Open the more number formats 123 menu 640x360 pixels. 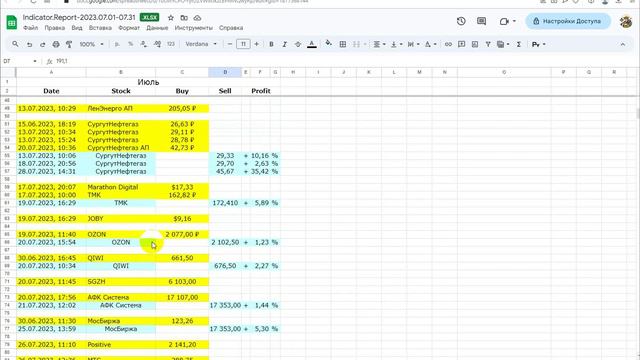pos(171,44)
